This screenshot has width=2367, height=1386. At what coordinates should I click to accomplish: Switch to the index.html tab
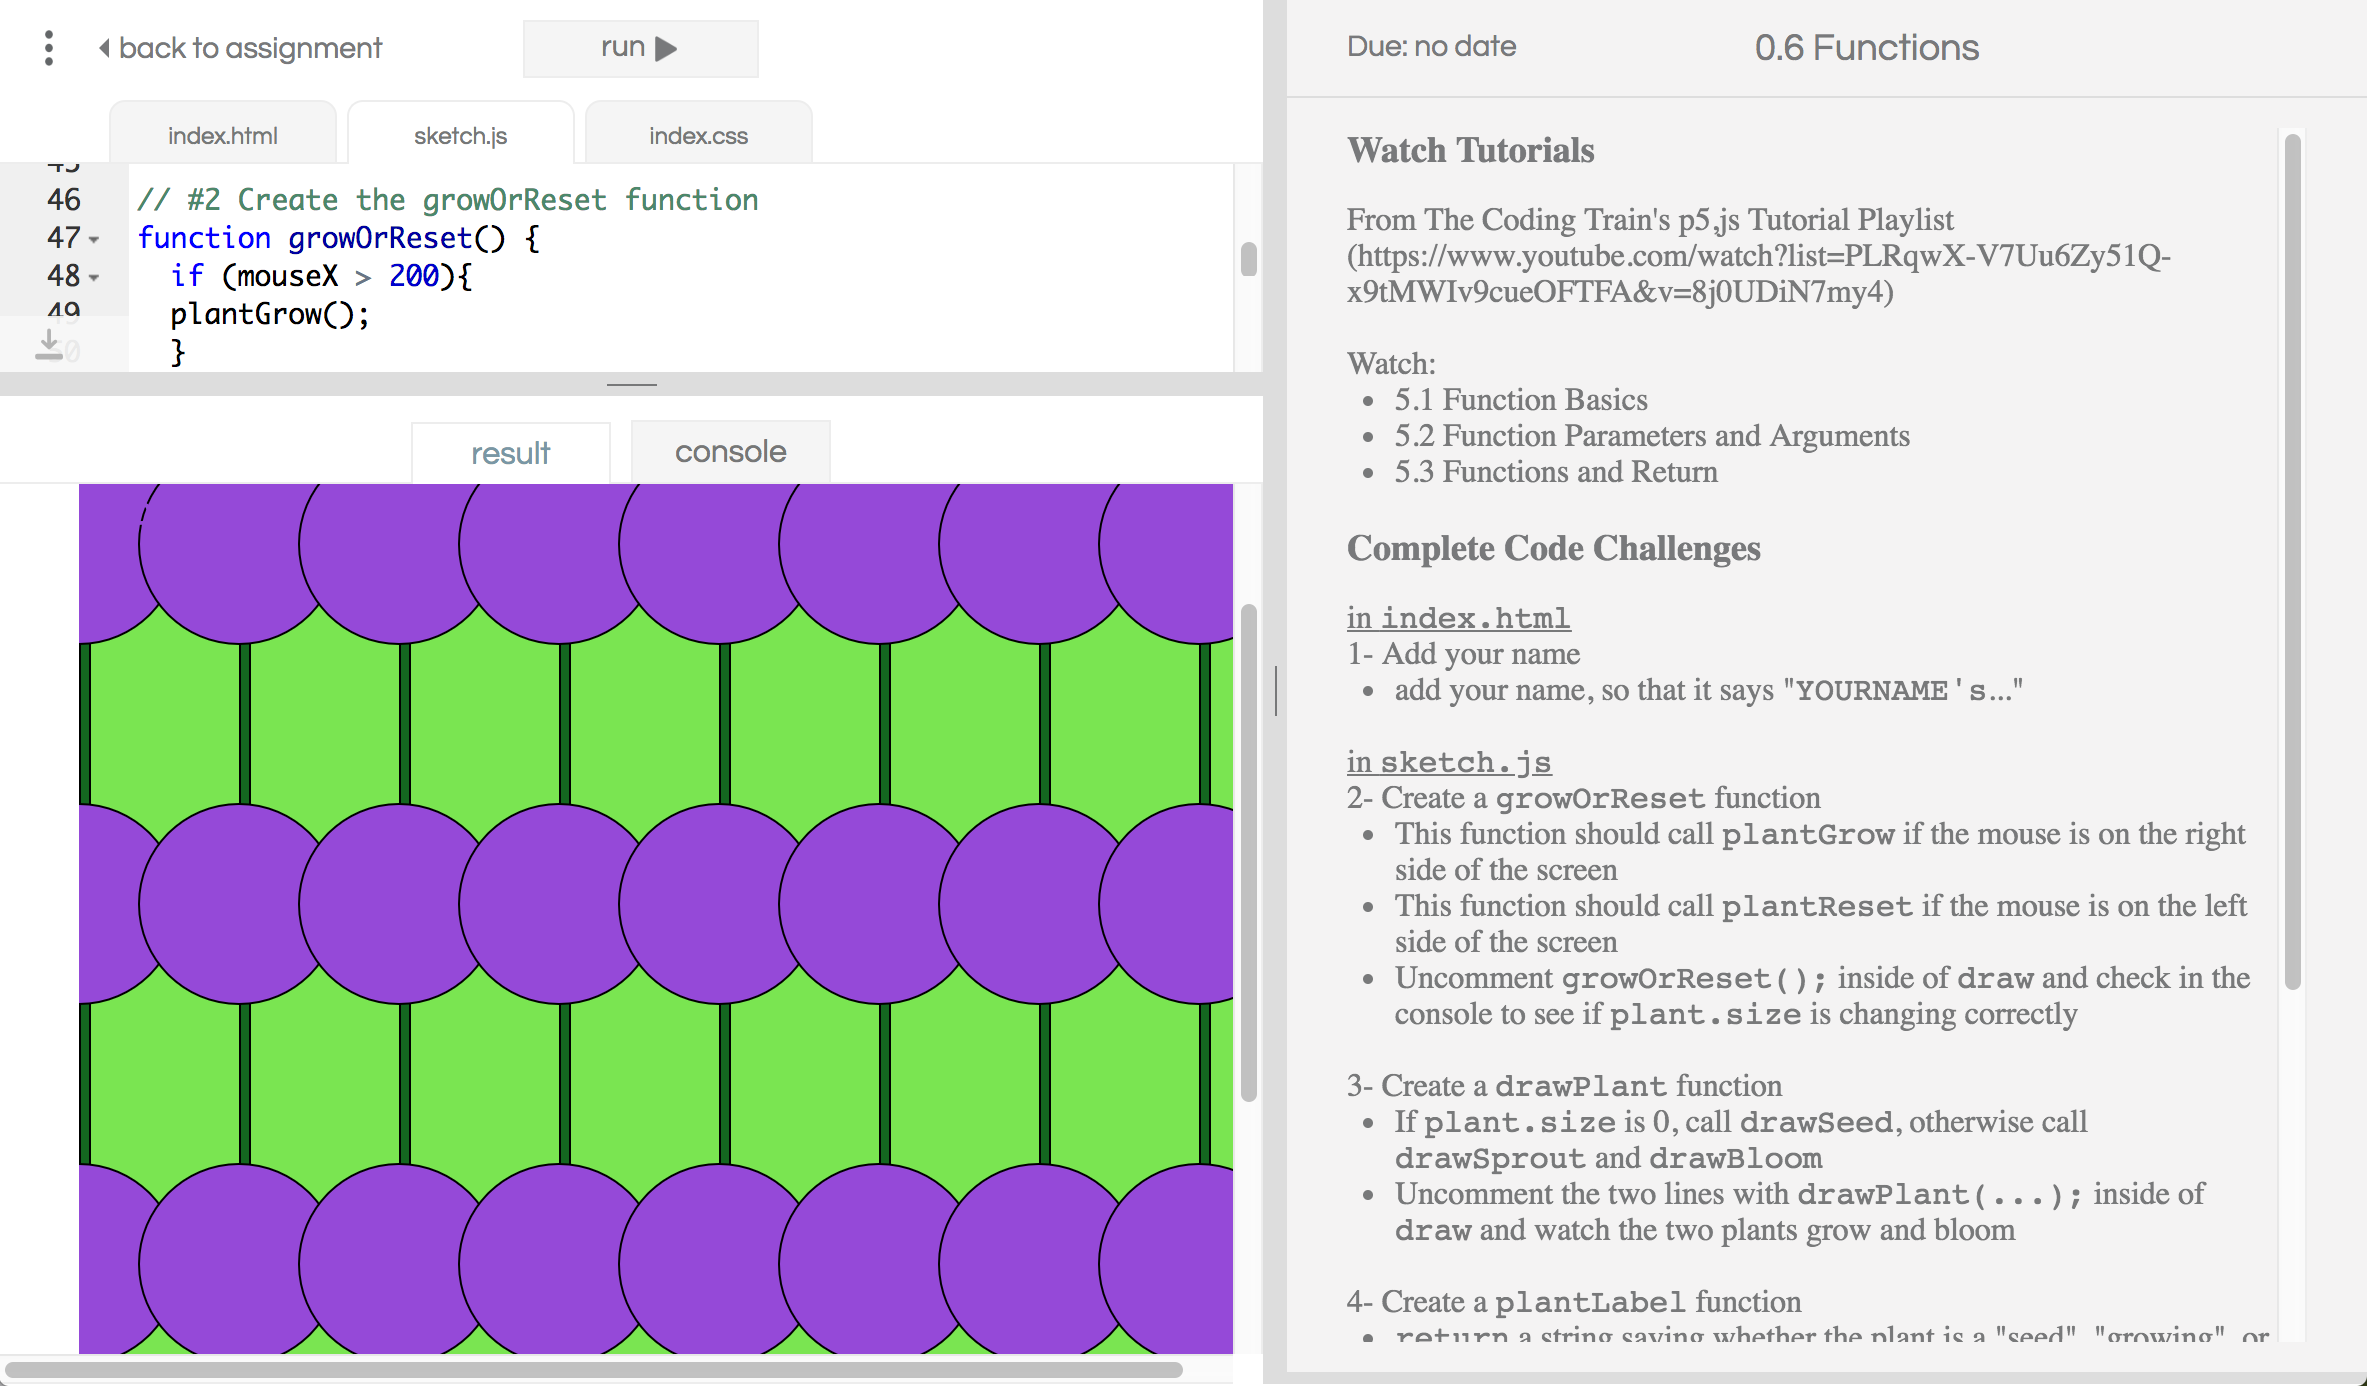[222, 136]
